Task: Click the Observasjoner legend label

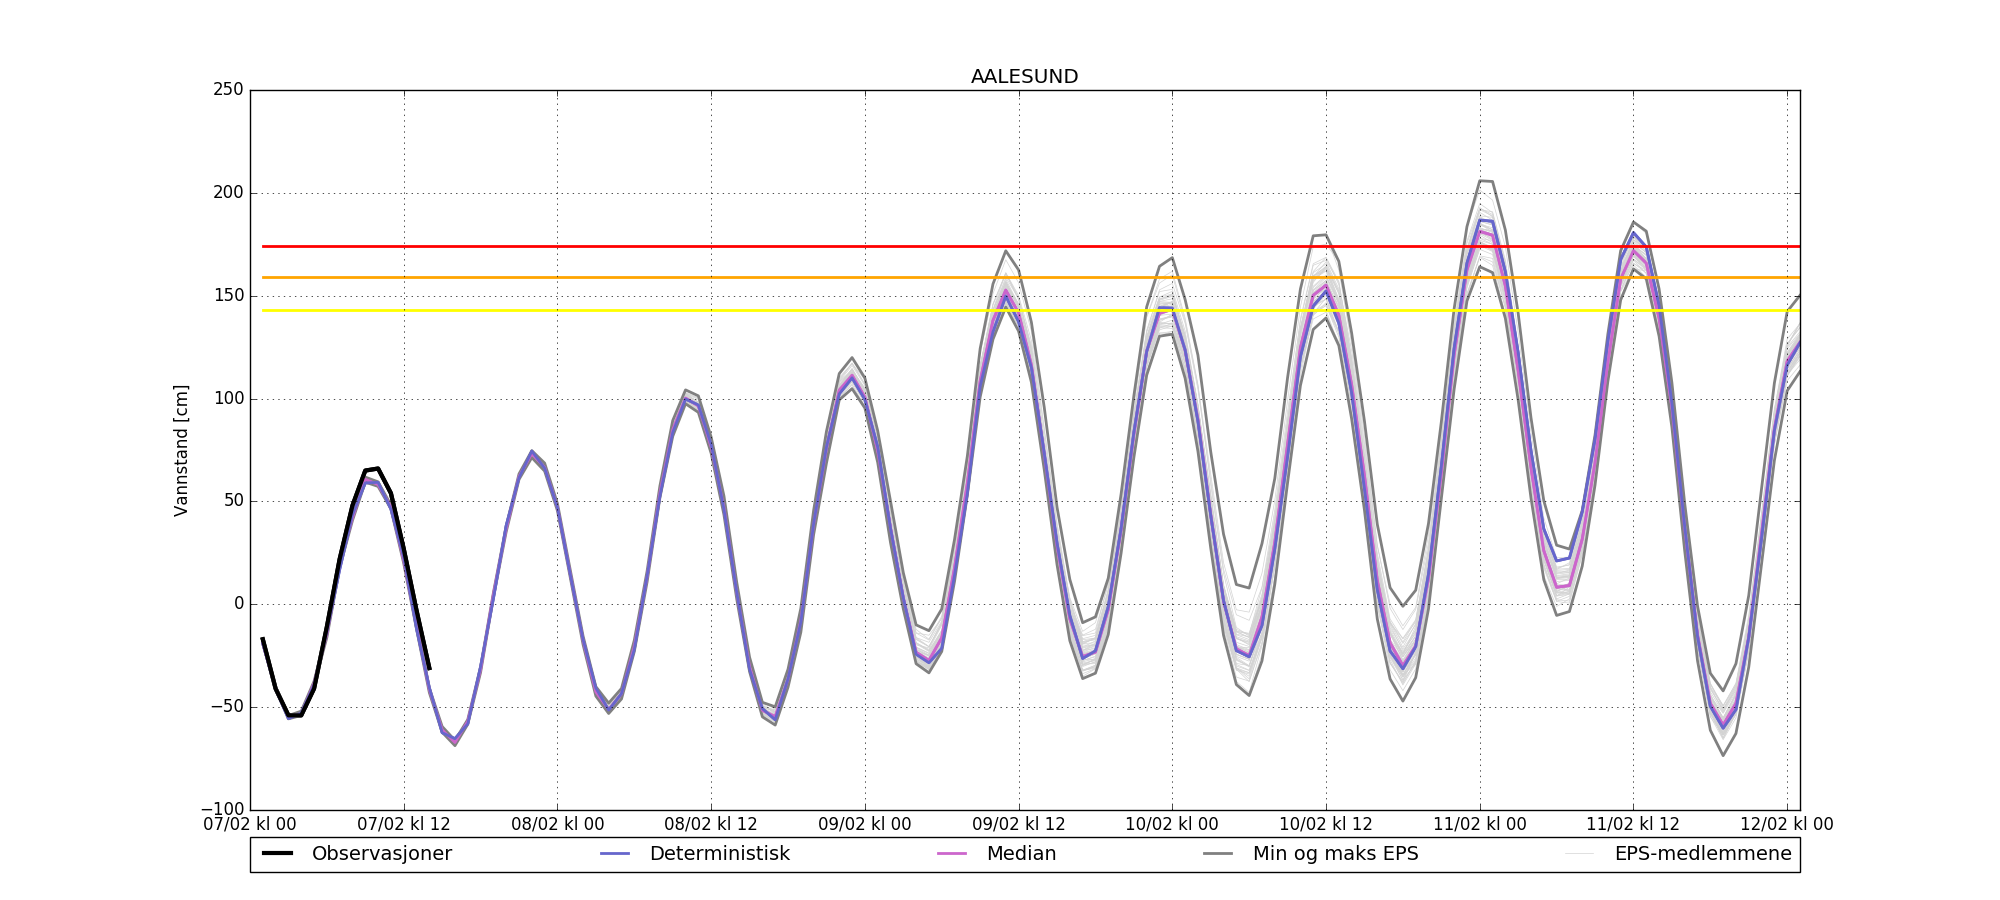Action: [381, 854]
